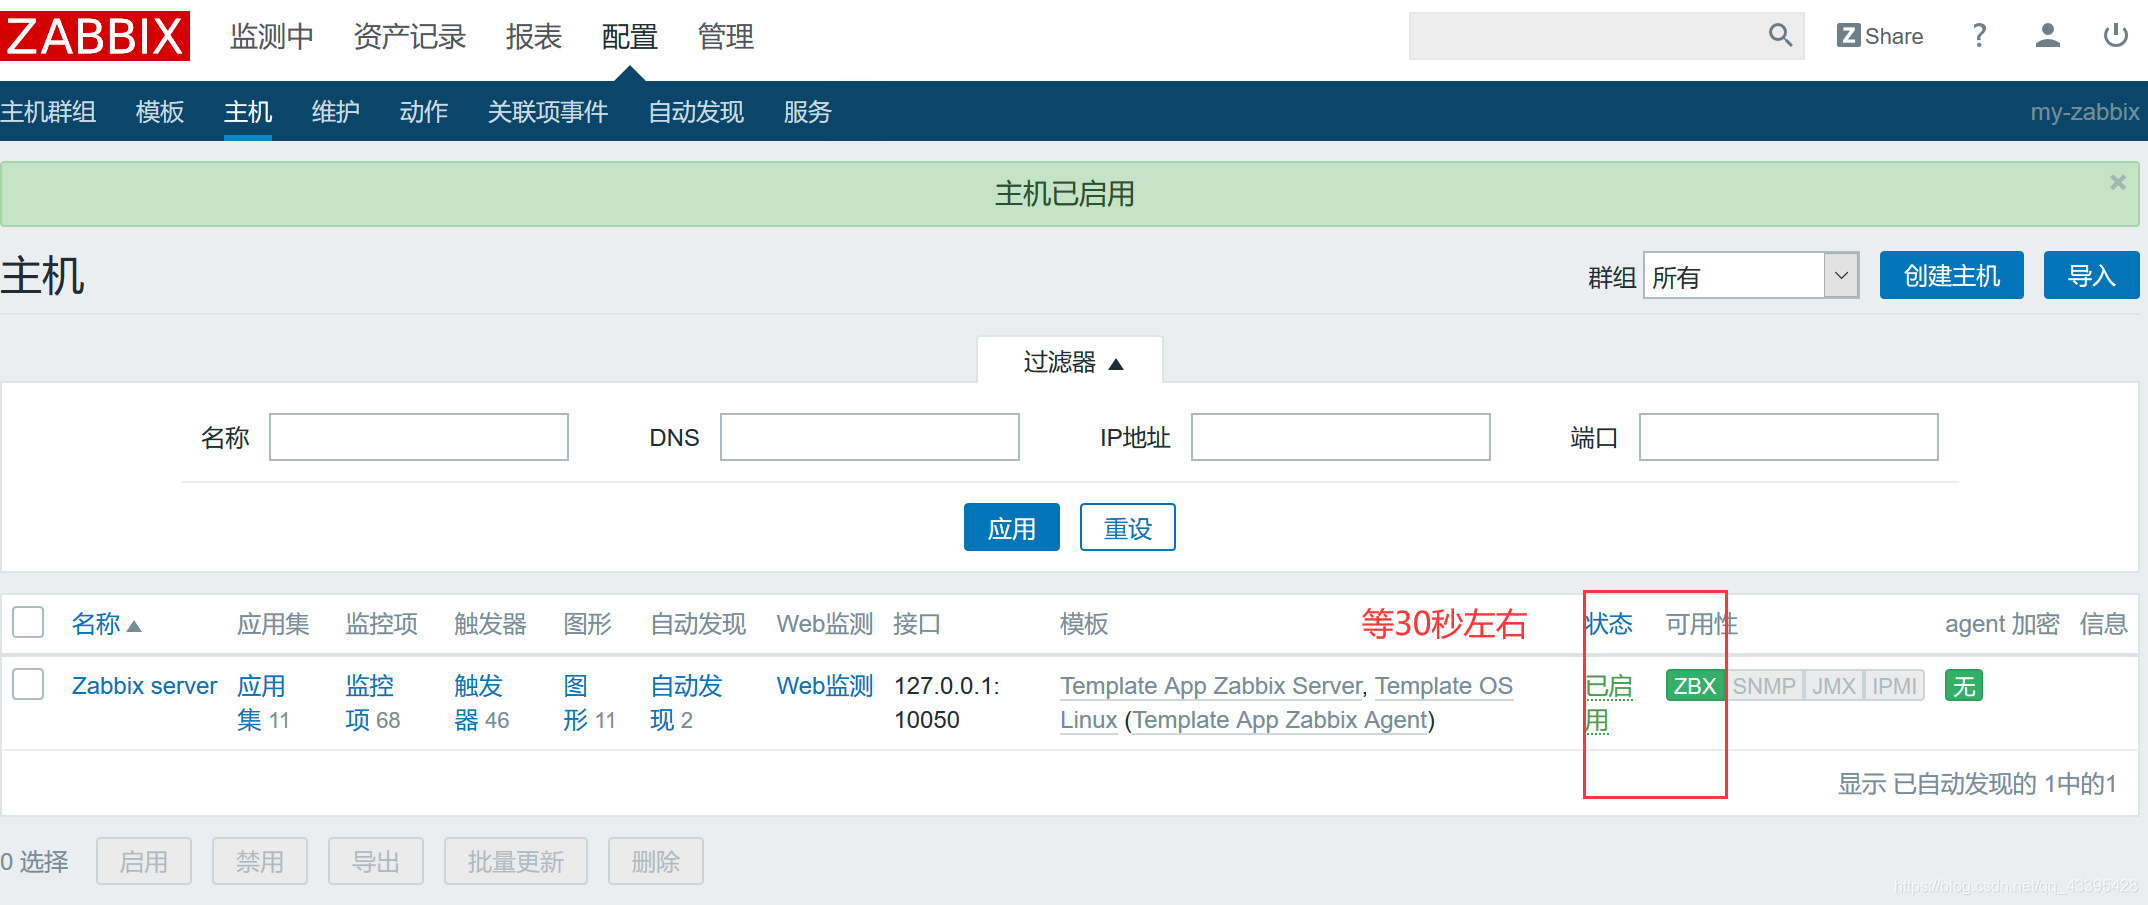Screen dimensions: 2148x905
Task: Open the user profile icon
Action: pyautogui.click(x=2047, y=36)
